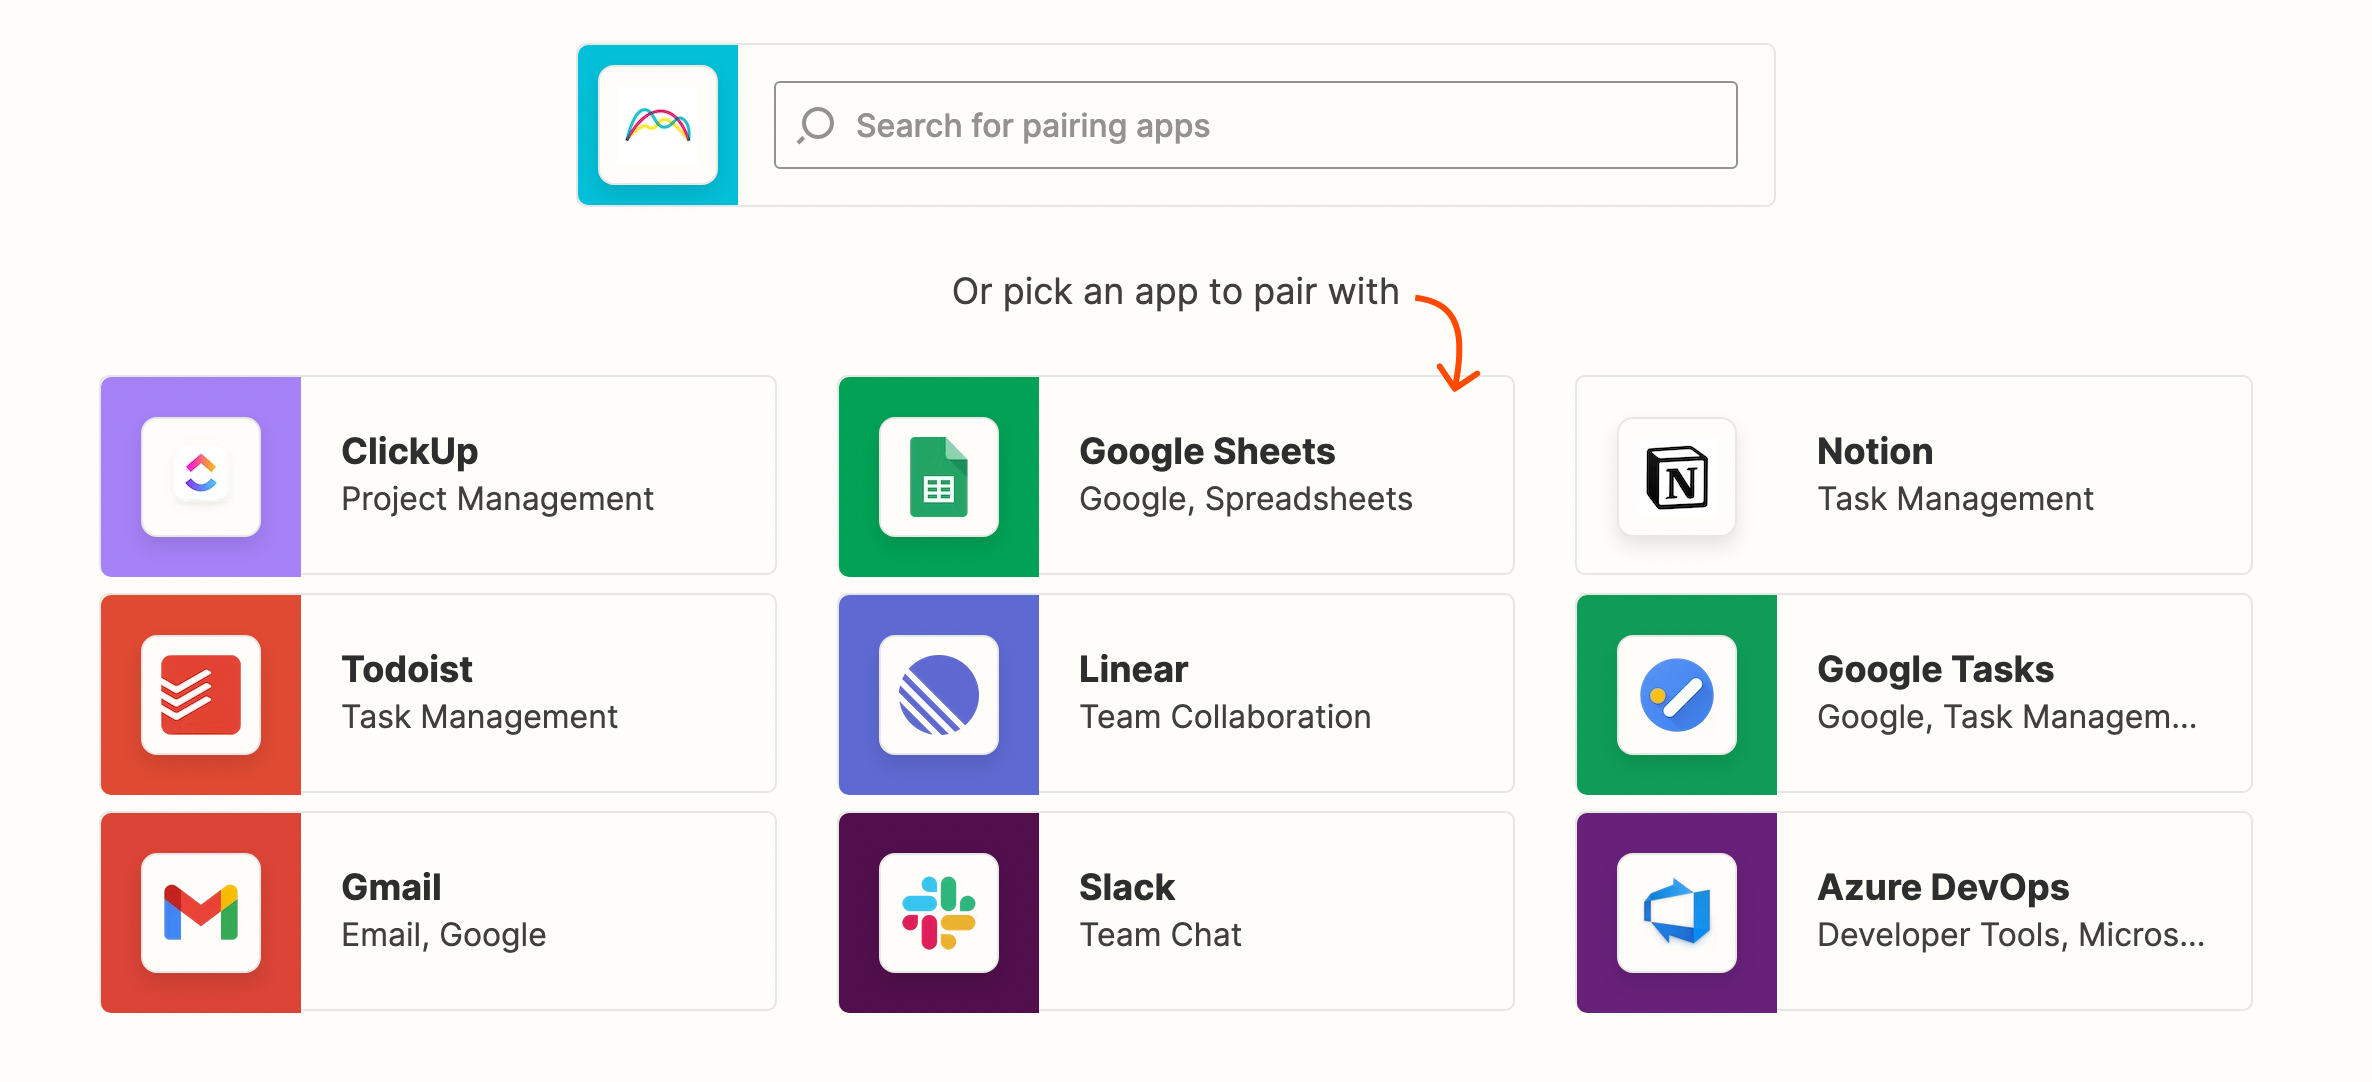Image resolution: width=2372 pixels, height=1082 pixels.
Task: Click 'Task Management' under Notion
Action: point(1955,499)
